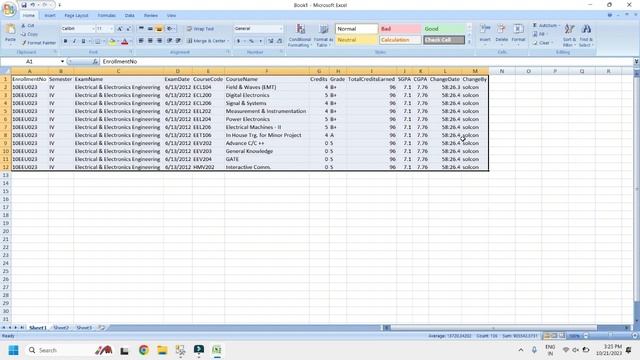Align text left

click(141, 41)
